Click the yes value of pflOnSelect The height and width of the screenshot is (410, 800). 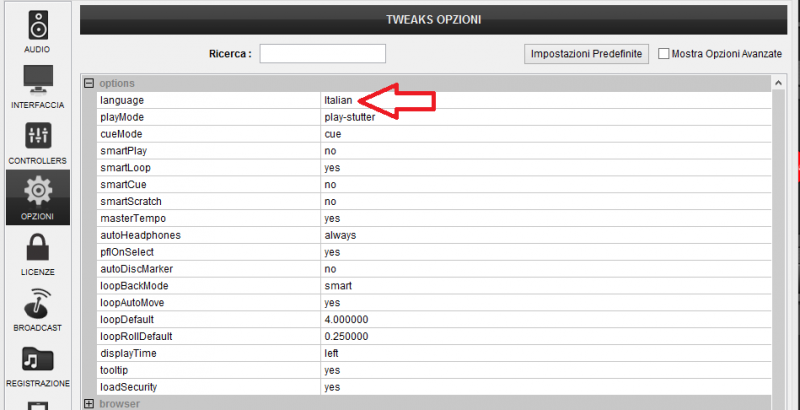(332, 252)
